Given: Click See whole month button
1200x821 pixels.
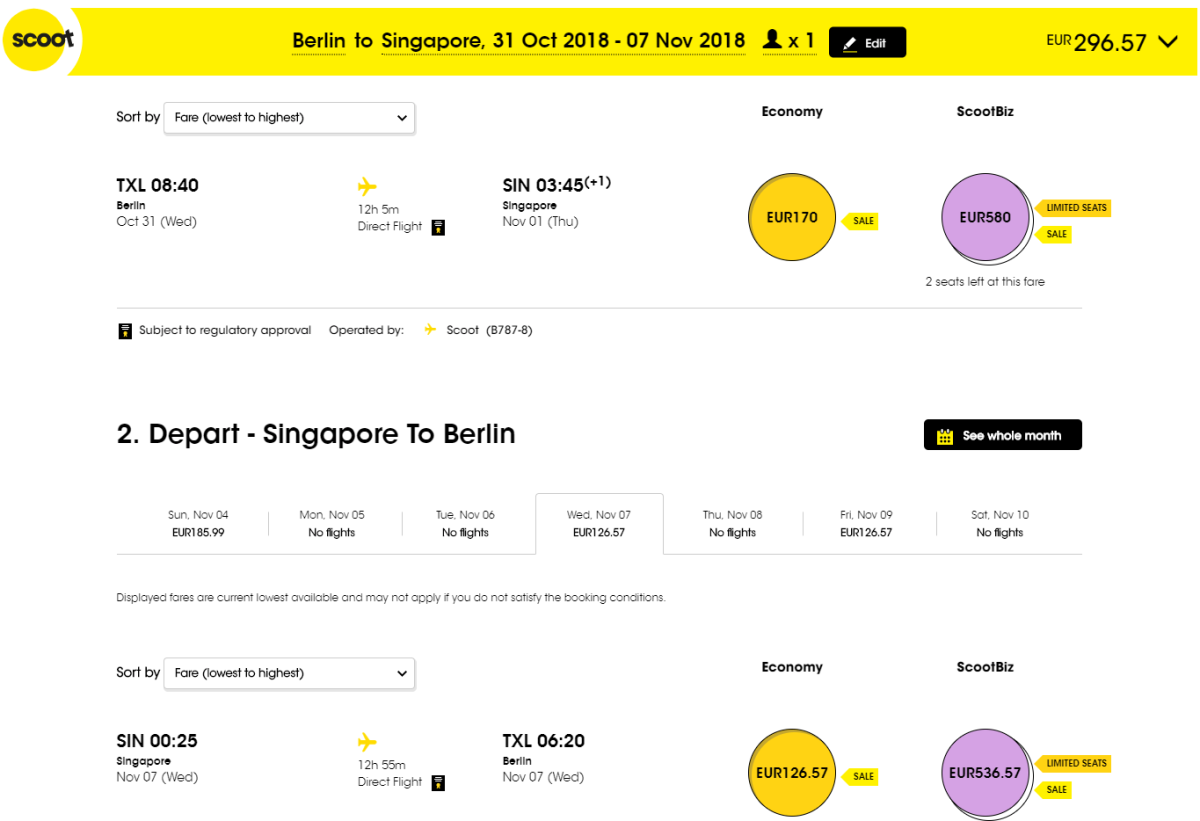Looking at the screenshot, I should (1002, 436).
